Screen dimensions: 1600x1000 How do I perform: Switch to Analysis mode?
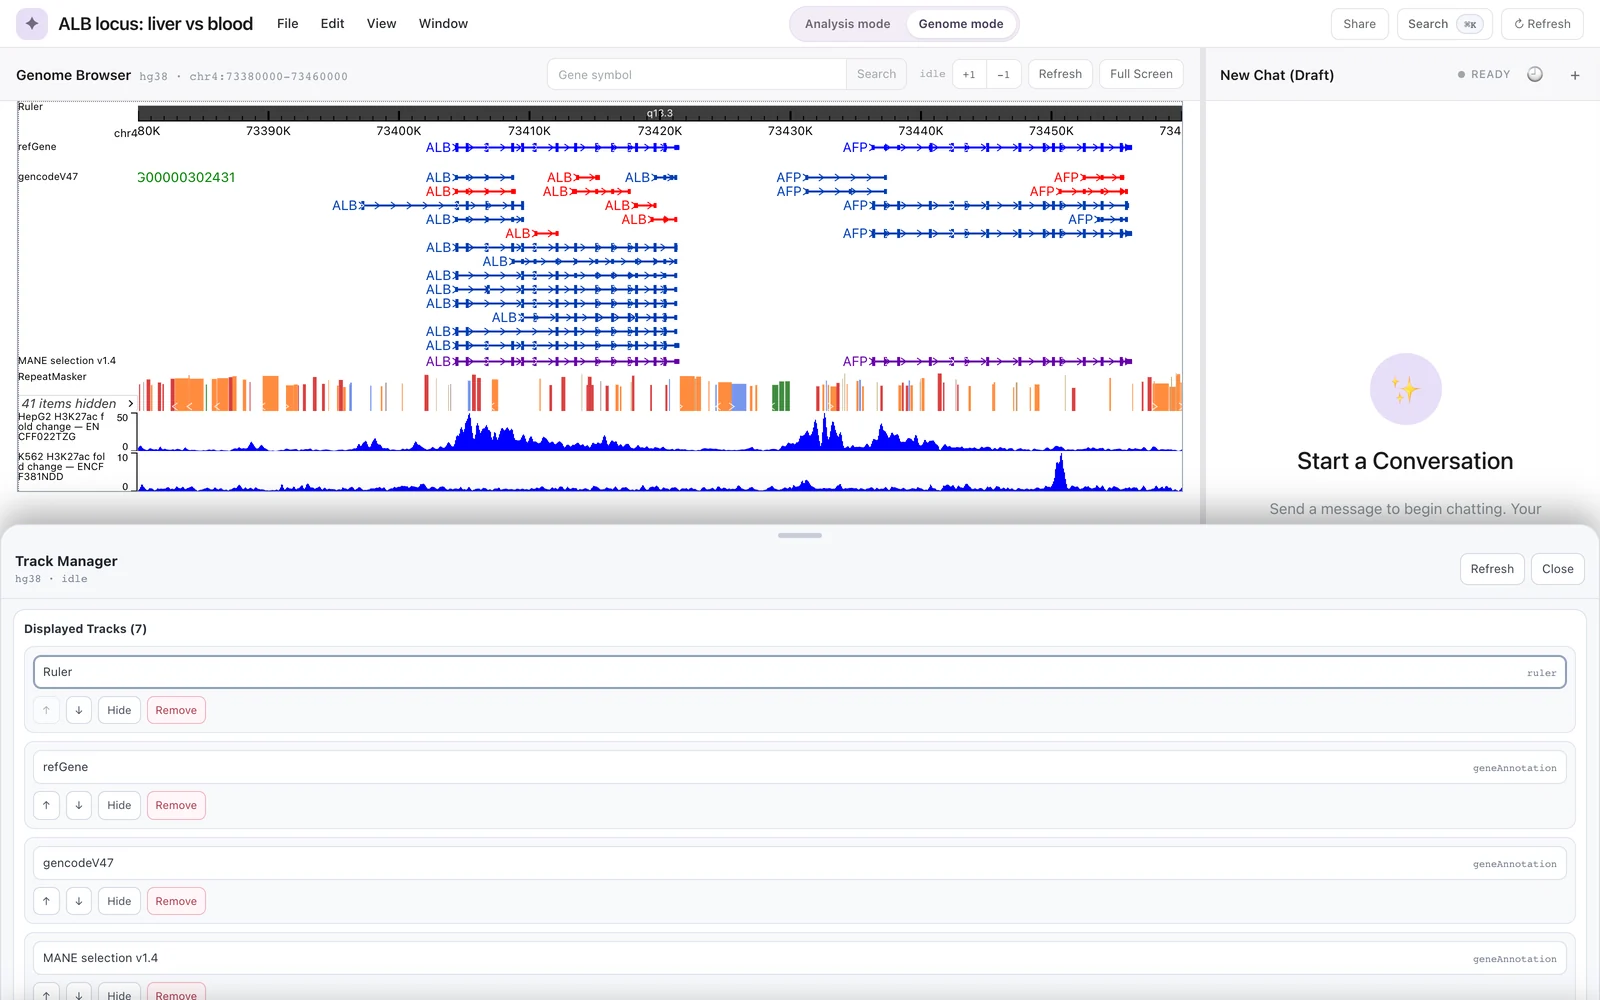tap(847, 24)
